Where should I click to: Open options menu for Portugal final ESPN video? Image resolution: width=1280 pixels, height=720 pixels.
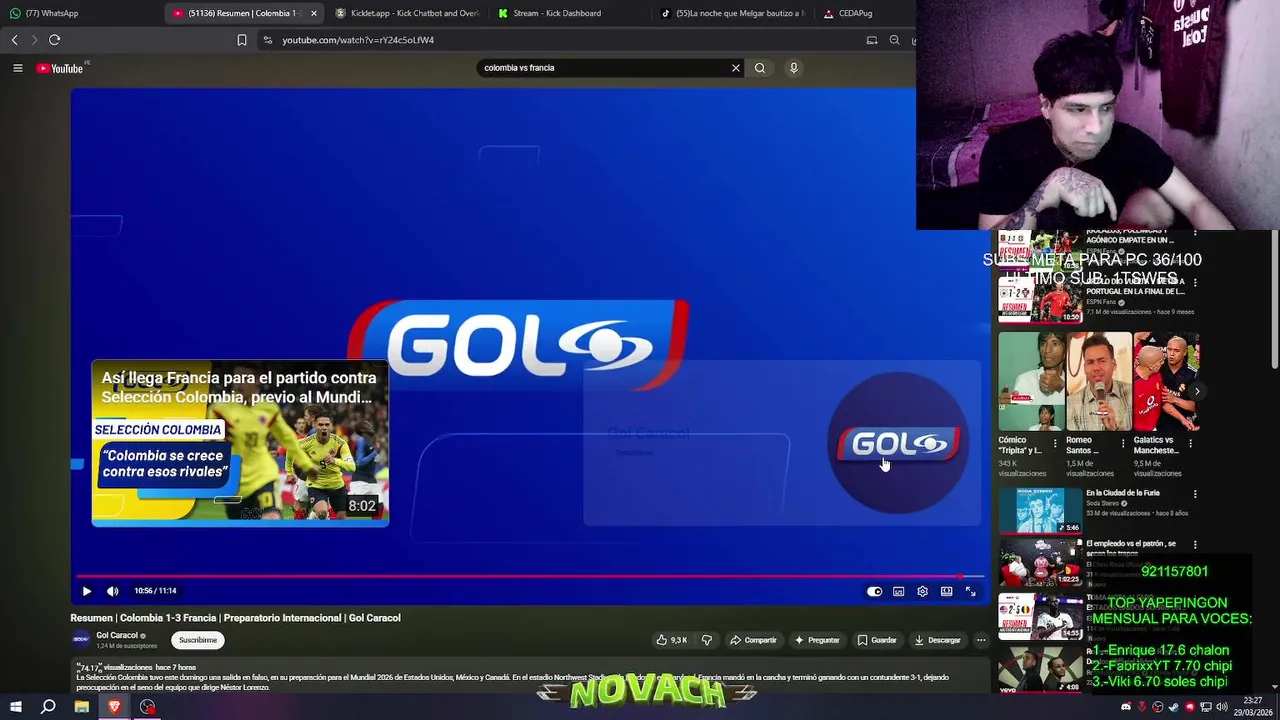tap(1195, 282)
